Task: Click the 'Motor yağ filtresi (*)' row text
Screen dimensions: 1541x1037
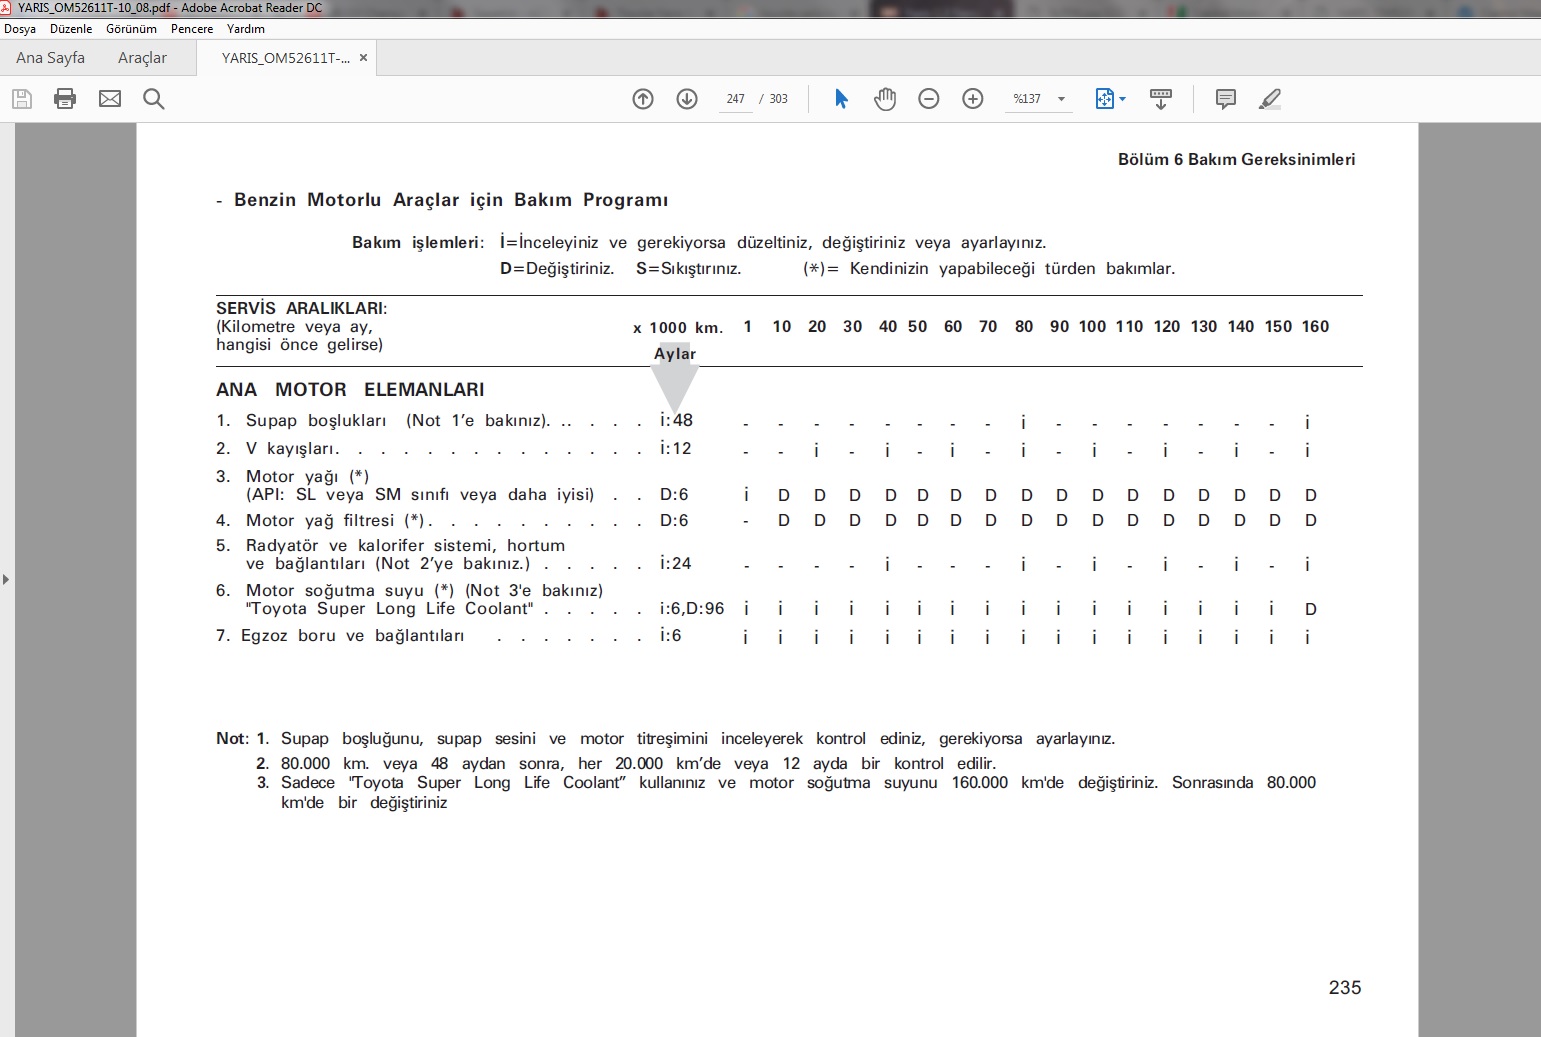Action: point(337,521)
